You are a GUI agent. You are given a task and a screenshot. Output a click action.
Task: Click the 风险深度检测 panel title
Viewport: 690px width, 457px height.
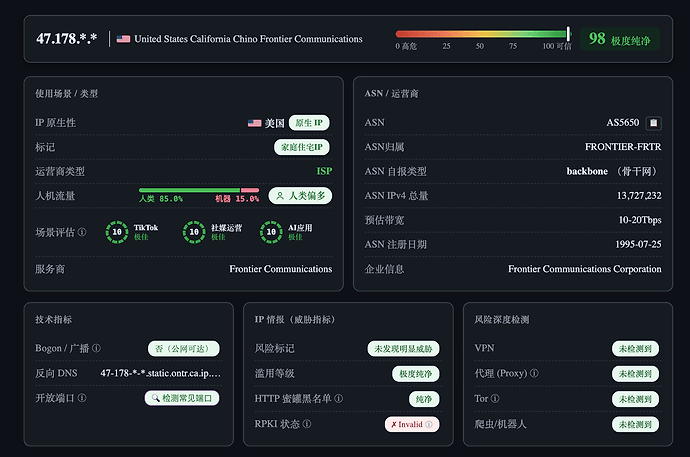click(502, 319)
